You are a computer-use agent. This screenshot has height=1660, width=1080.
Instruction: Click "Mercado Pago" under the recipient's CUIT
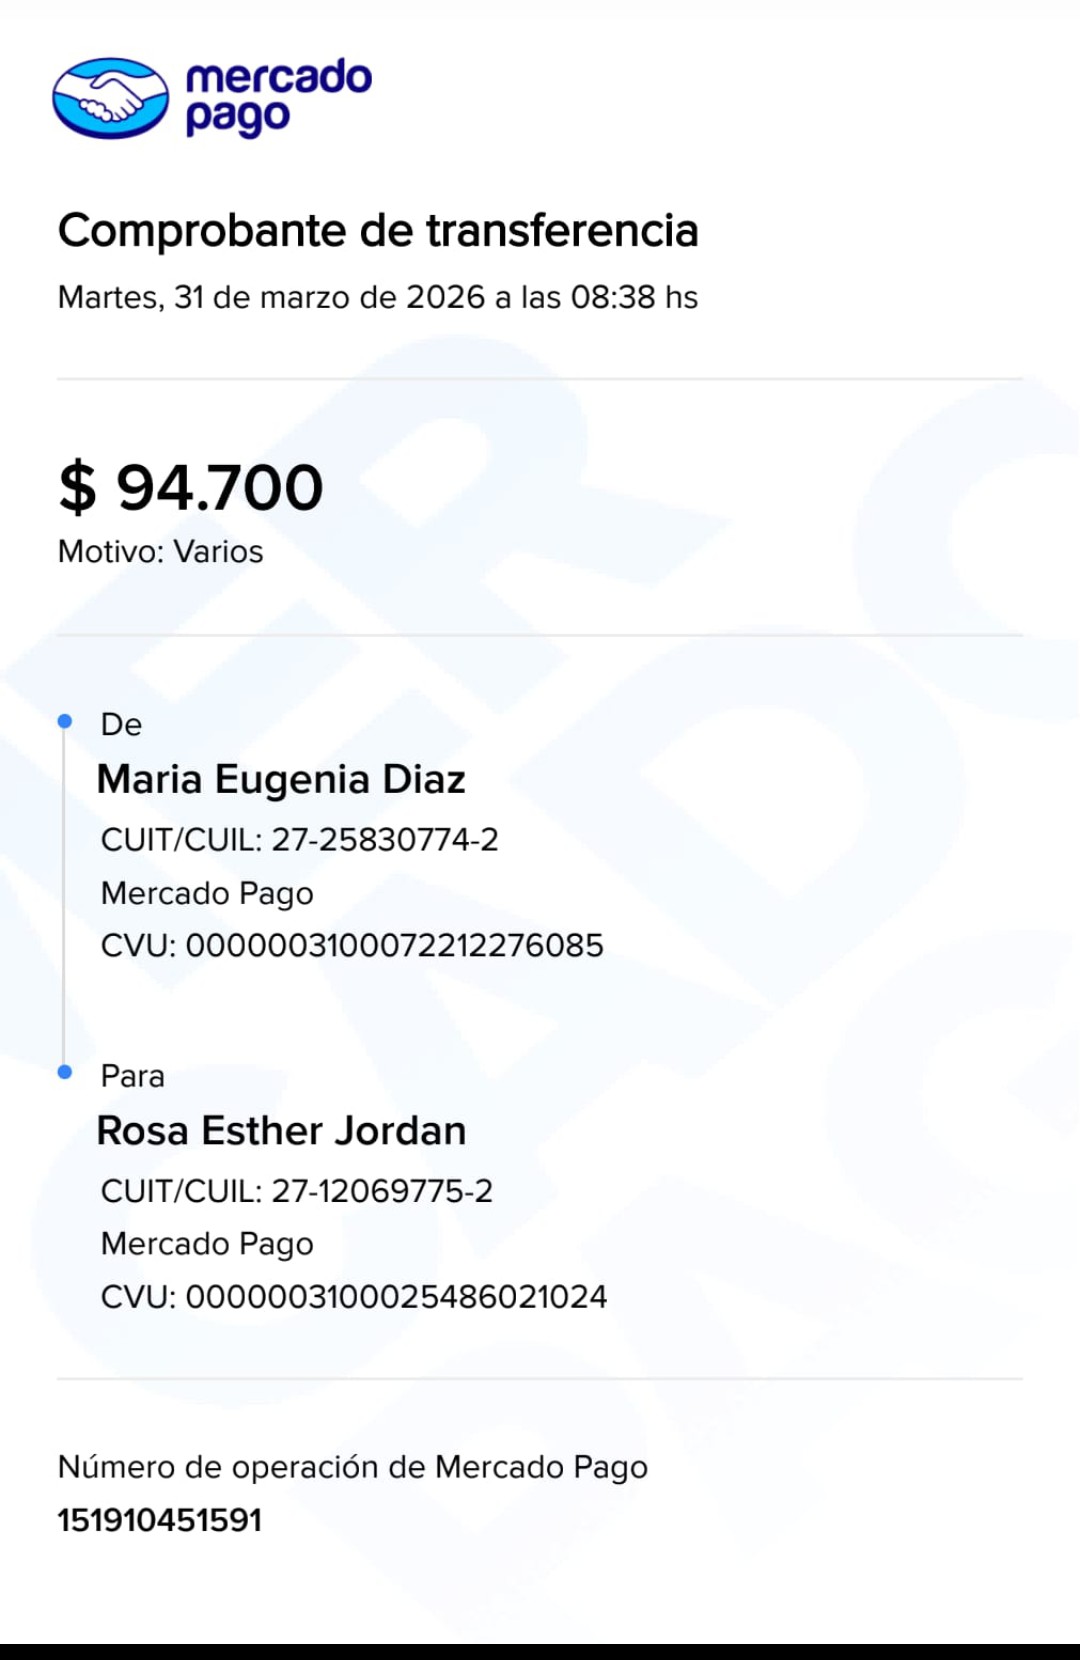(207, 1244)
